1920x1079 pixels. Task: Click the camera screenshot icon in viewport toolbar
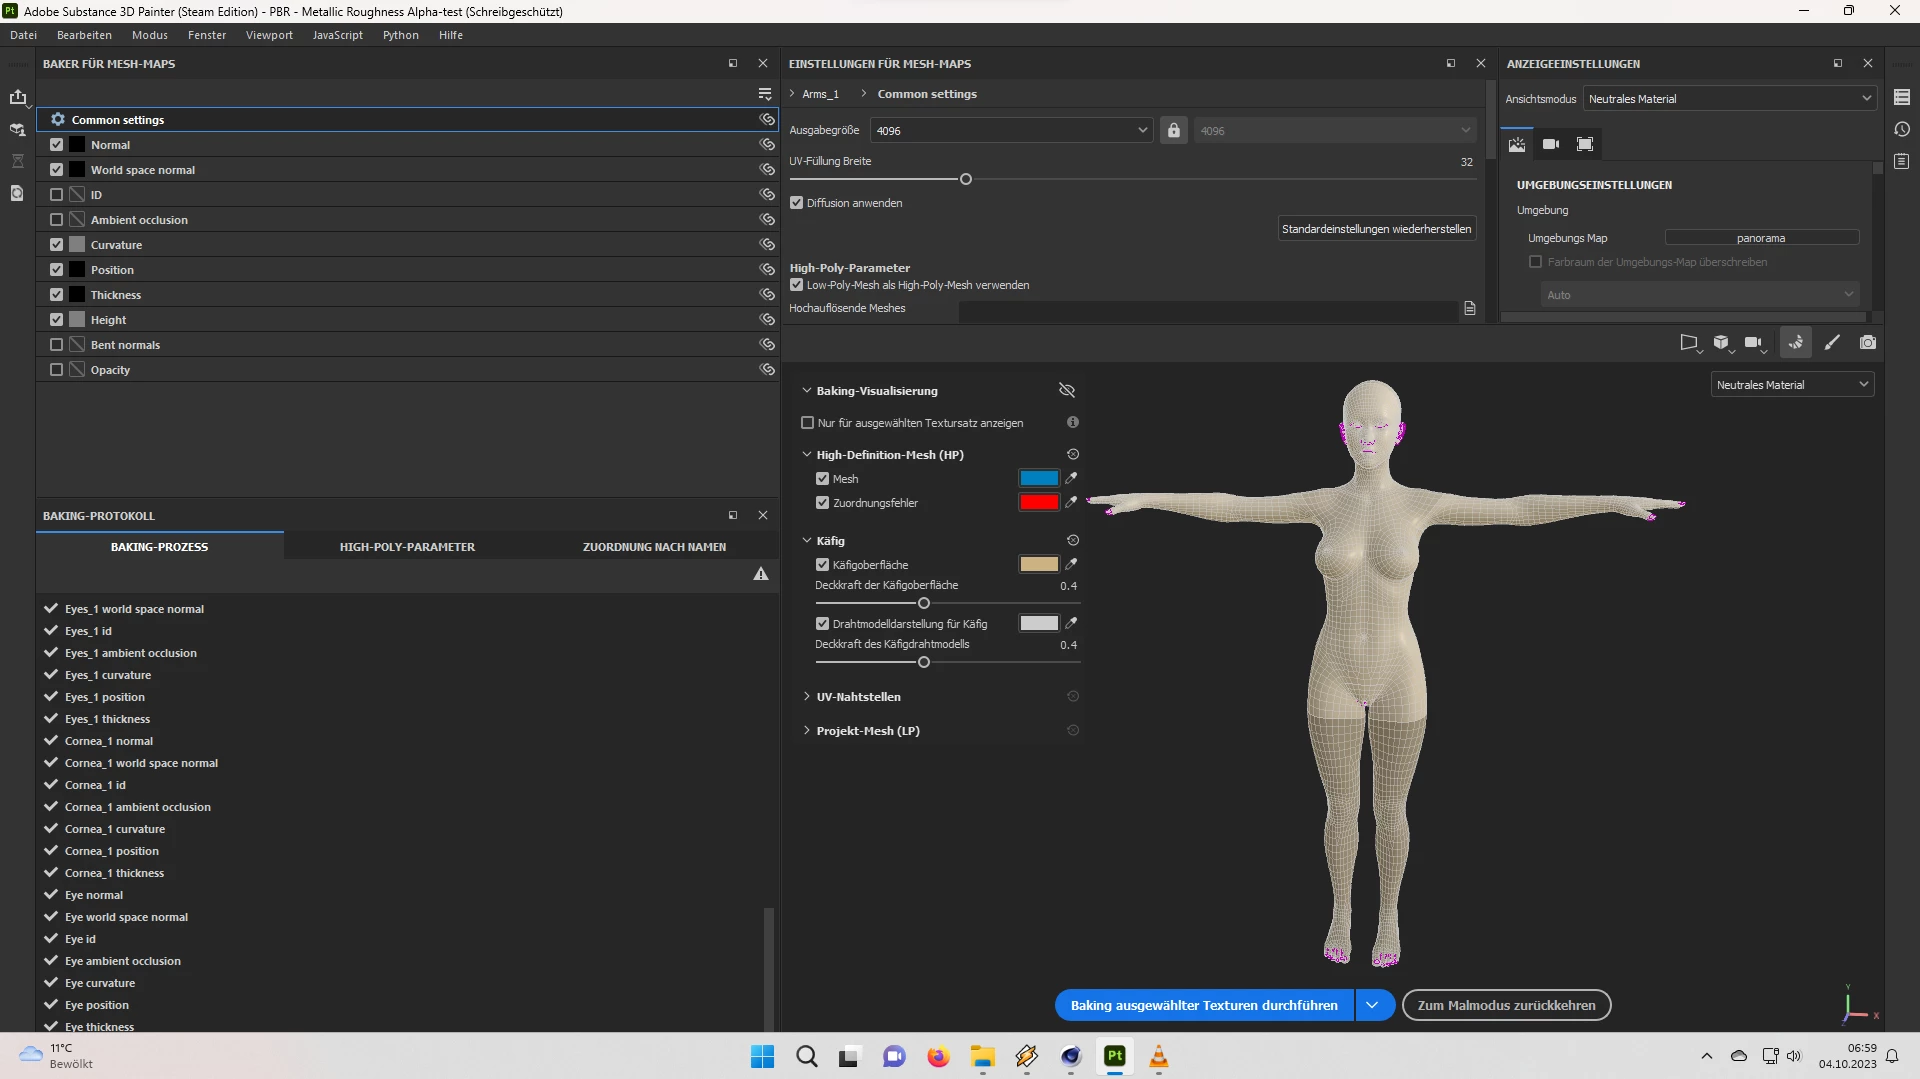point(1868,343)
